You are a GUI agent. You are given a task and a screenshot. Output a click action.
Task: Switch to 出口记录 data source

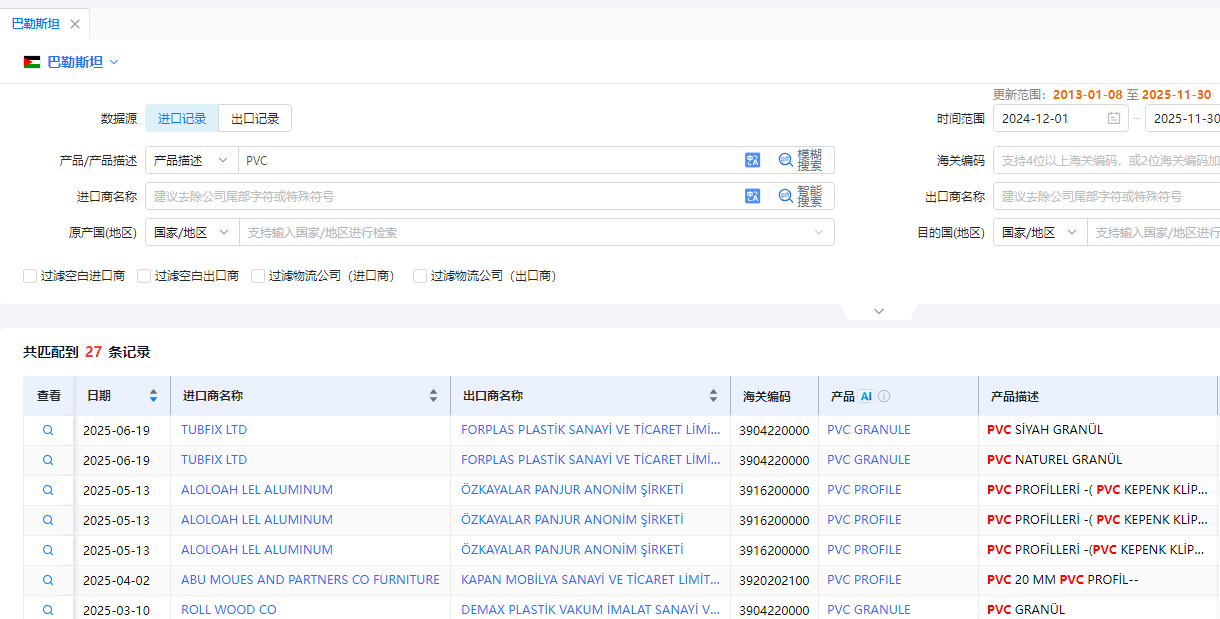tap(255, 118)
